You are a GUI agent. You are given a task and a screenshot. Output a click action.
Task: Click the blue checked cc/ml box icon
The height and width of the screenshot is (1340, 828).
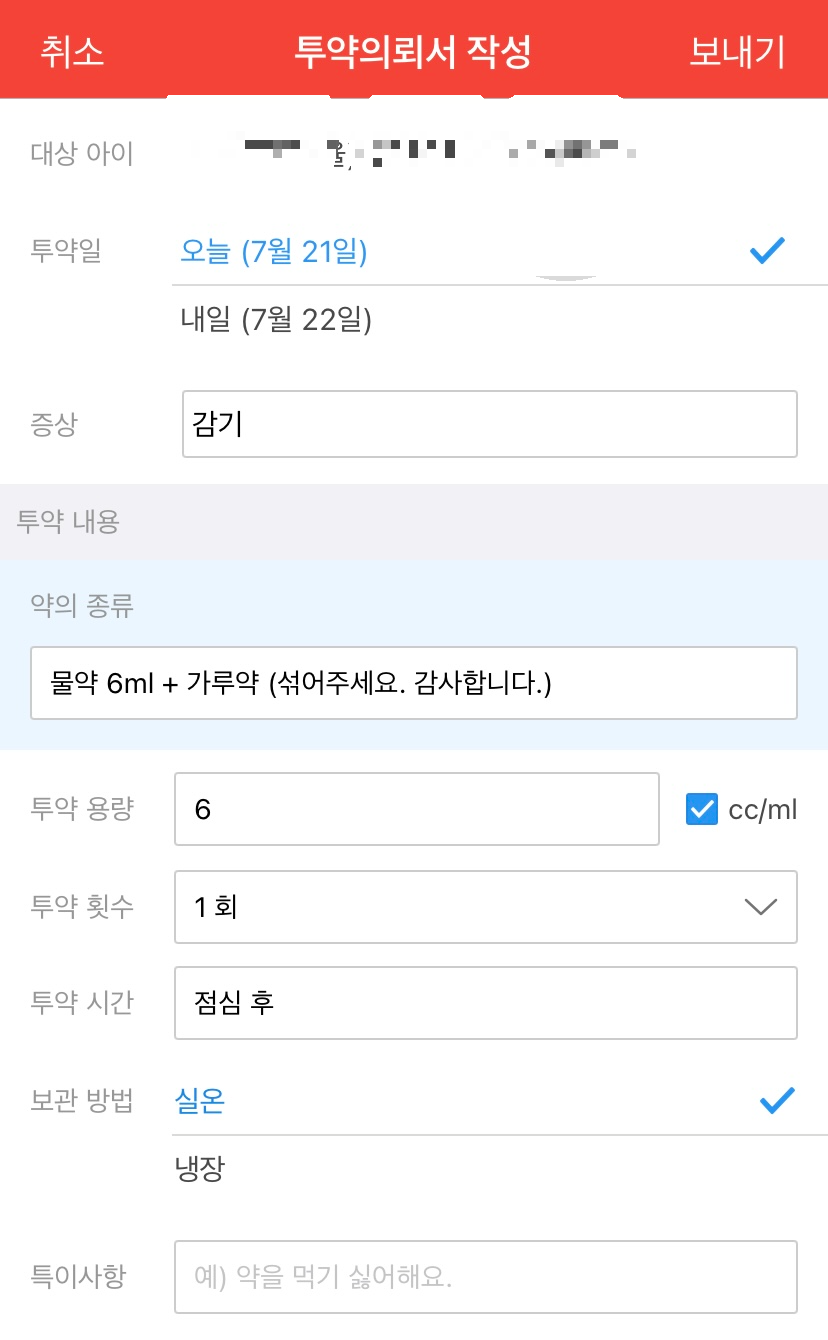point(703,808)
